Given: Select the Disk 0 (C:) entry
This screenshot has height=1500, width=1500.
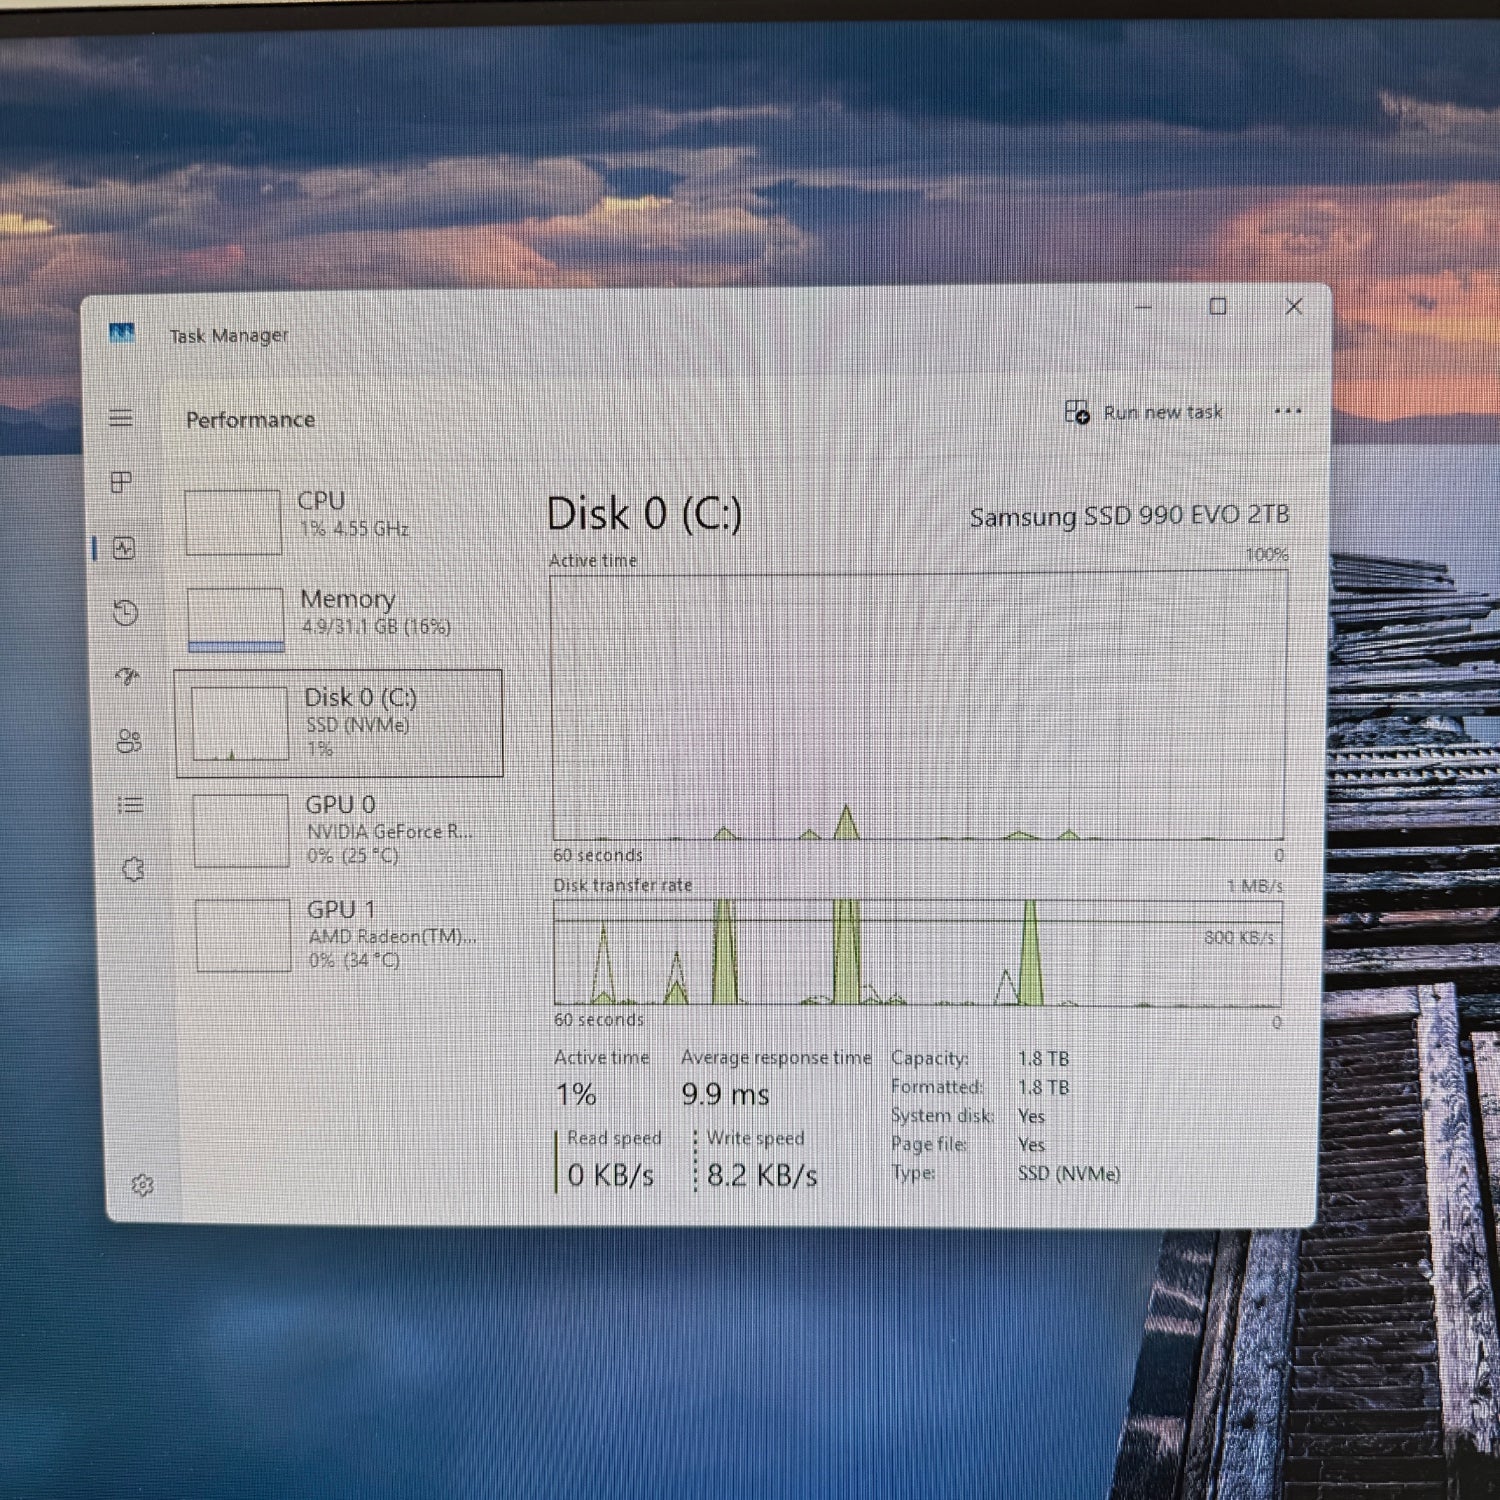Looking at the screenshot, I should coord(339,723).
